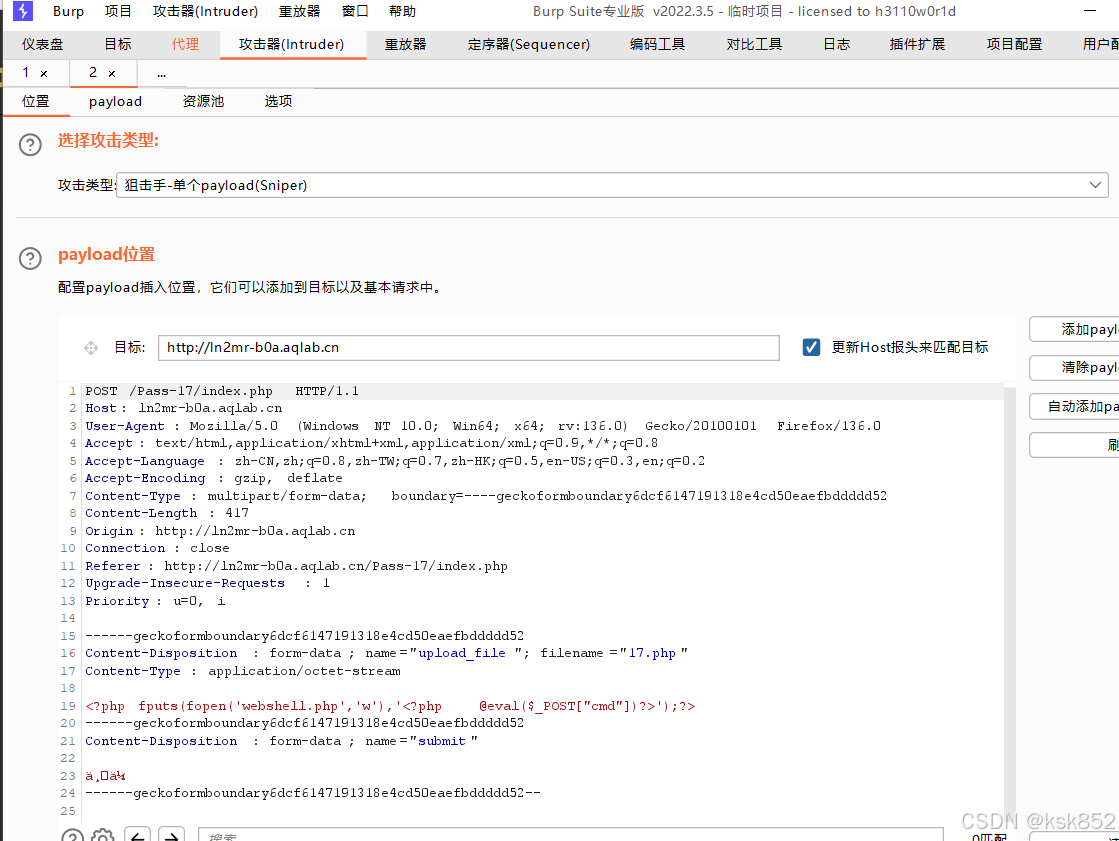Switch to the 目标 tab
Screen dimensions: 1119x841
coord(118,44)
